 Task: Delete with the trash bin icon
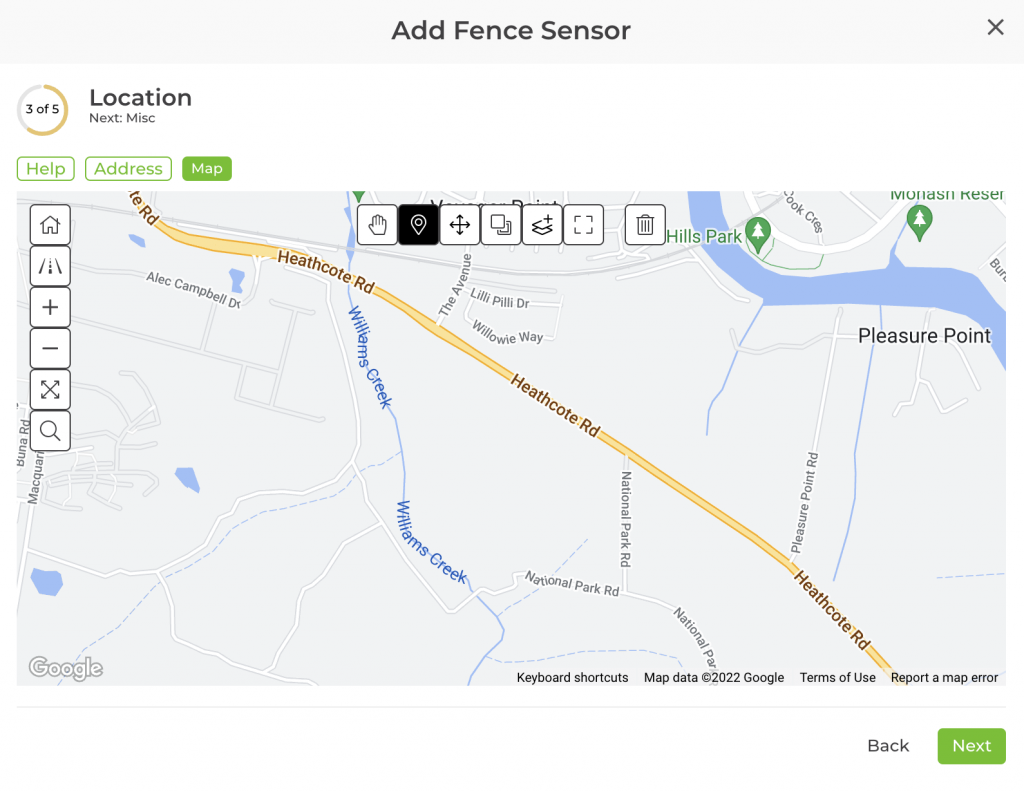point(645,225)
